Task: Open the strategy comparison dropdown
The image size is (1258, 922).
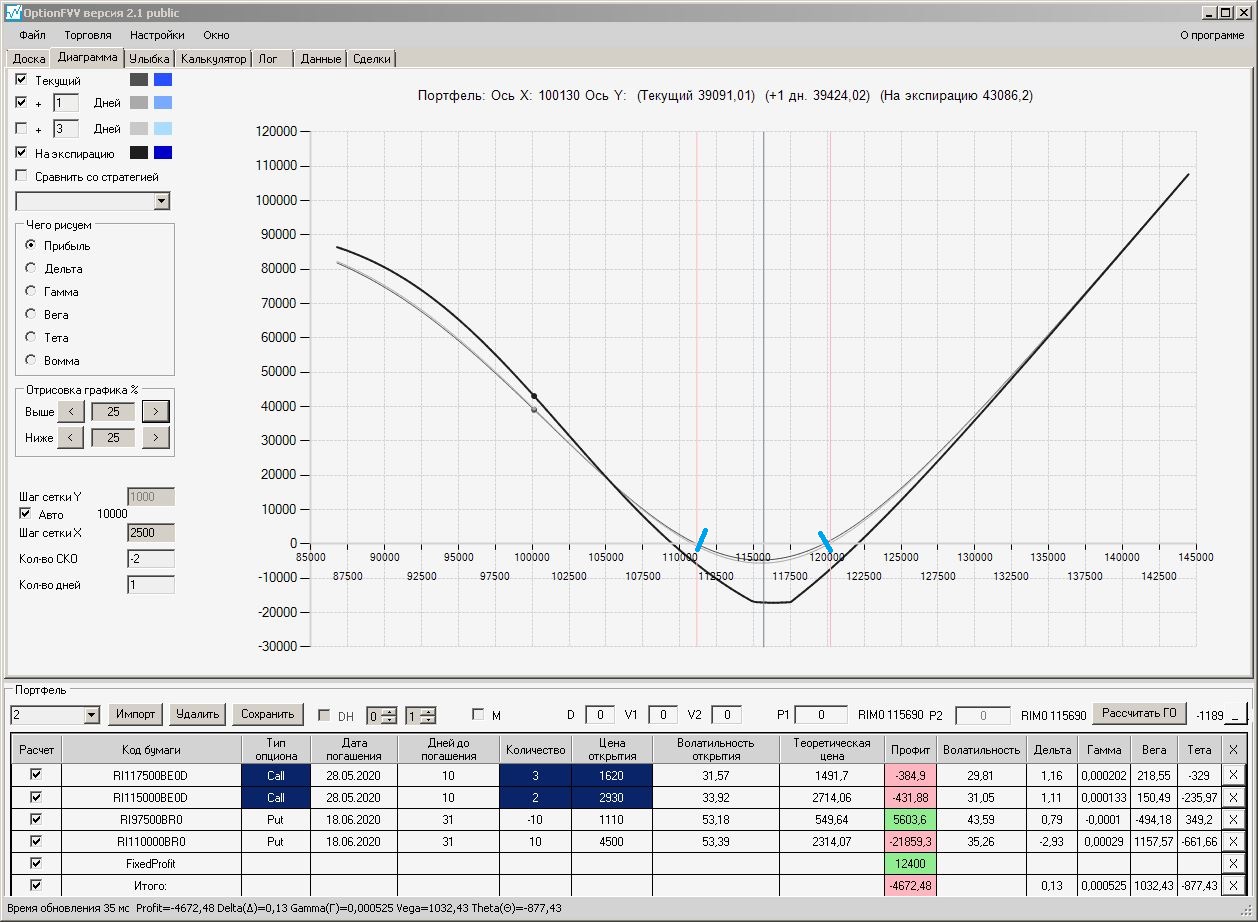Action: click(x=162, y=202)
